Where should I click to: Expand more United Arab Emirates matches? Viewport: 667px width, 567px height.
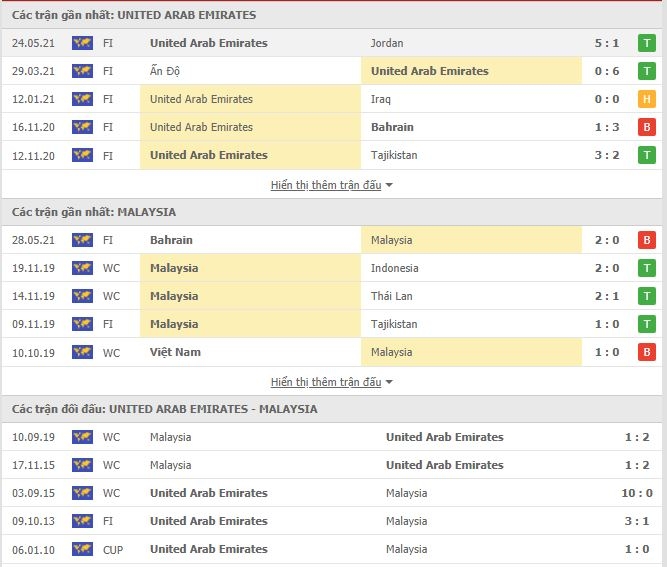326,185
